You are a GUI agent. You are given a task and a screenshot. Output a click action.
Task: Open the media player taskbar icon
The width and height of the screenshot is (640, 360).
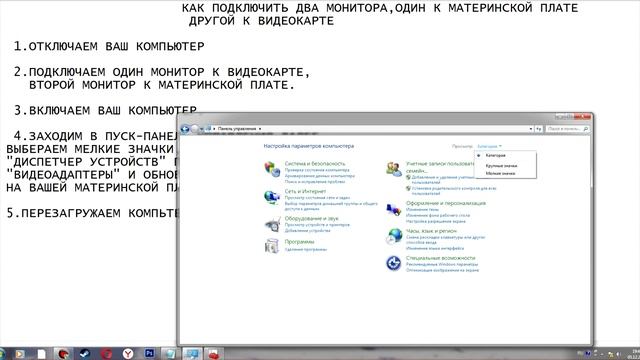click(20, 353)
